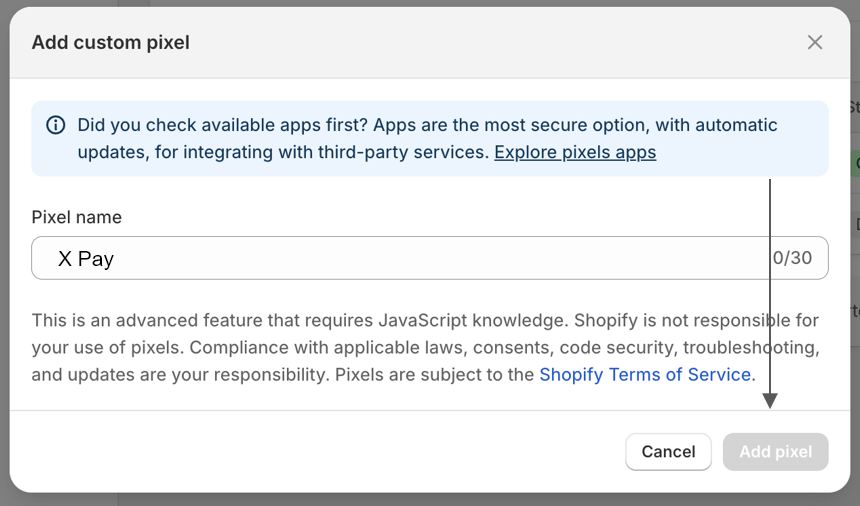Image resolution: width=860 pixels, height=506 pixels.
Task: Click the Add custom pixel title
Action: click(111, 42)
